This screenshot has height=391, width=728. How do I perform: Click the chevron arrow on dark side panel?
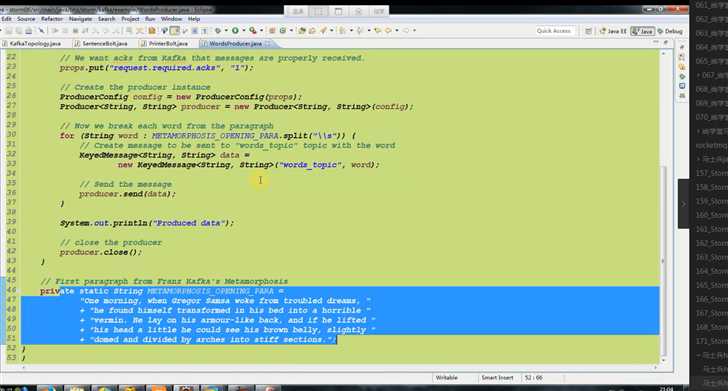683,204
